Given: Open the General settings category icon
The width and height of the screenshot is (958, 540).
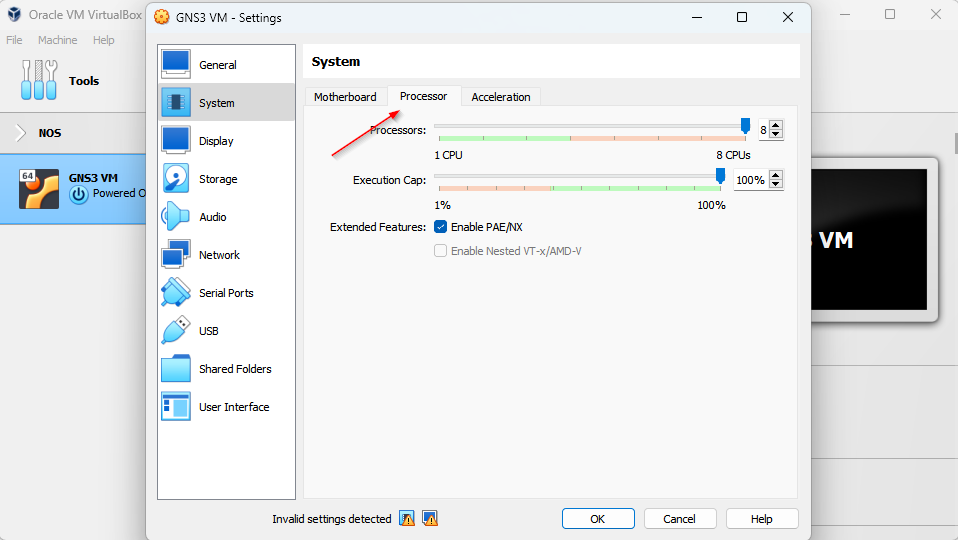Looking at the screenshot, I should [x=176, y=65].
